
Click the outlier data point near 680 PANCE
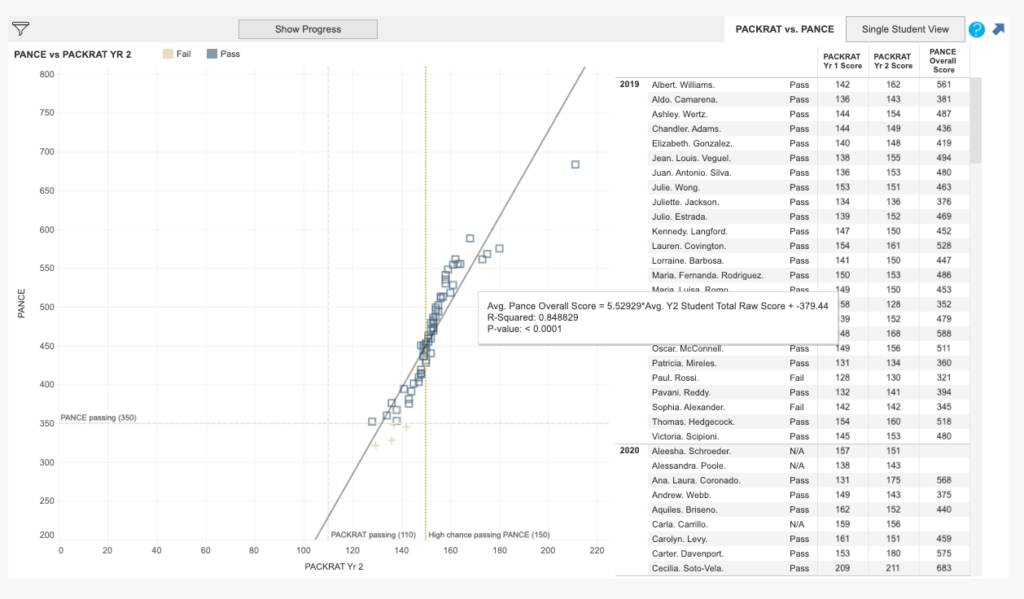573,163
